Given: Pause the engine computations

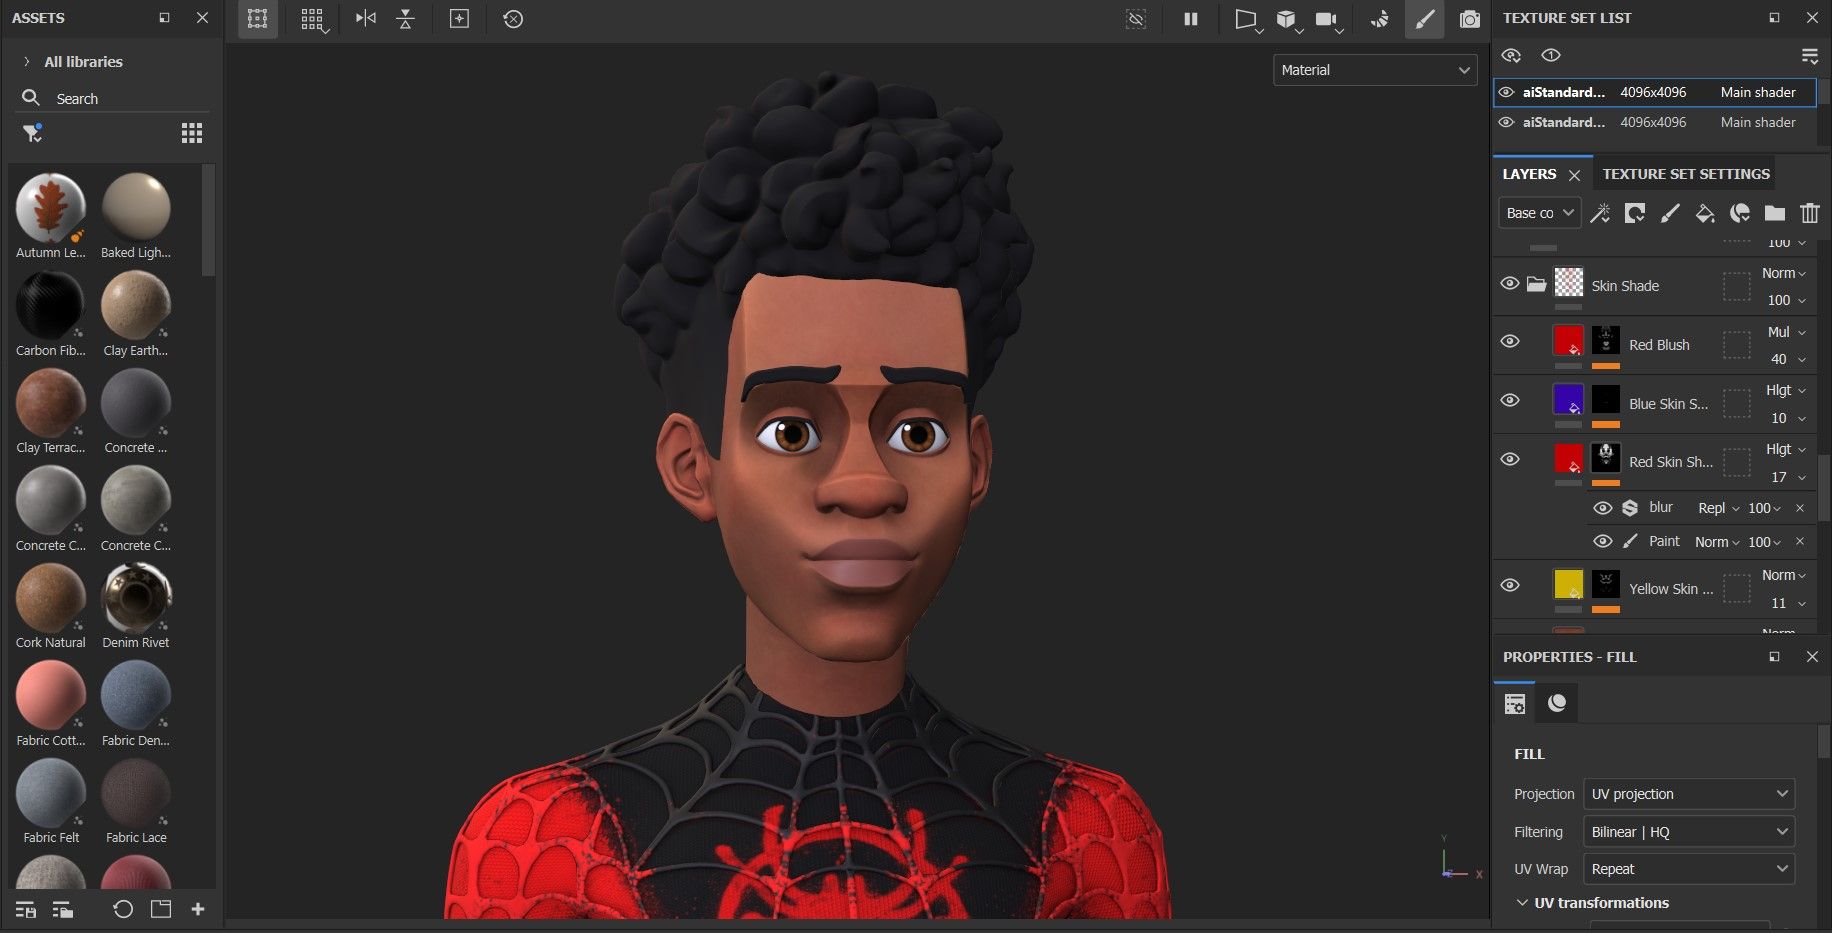Looking at the screenshot, I should [1190, 19].
